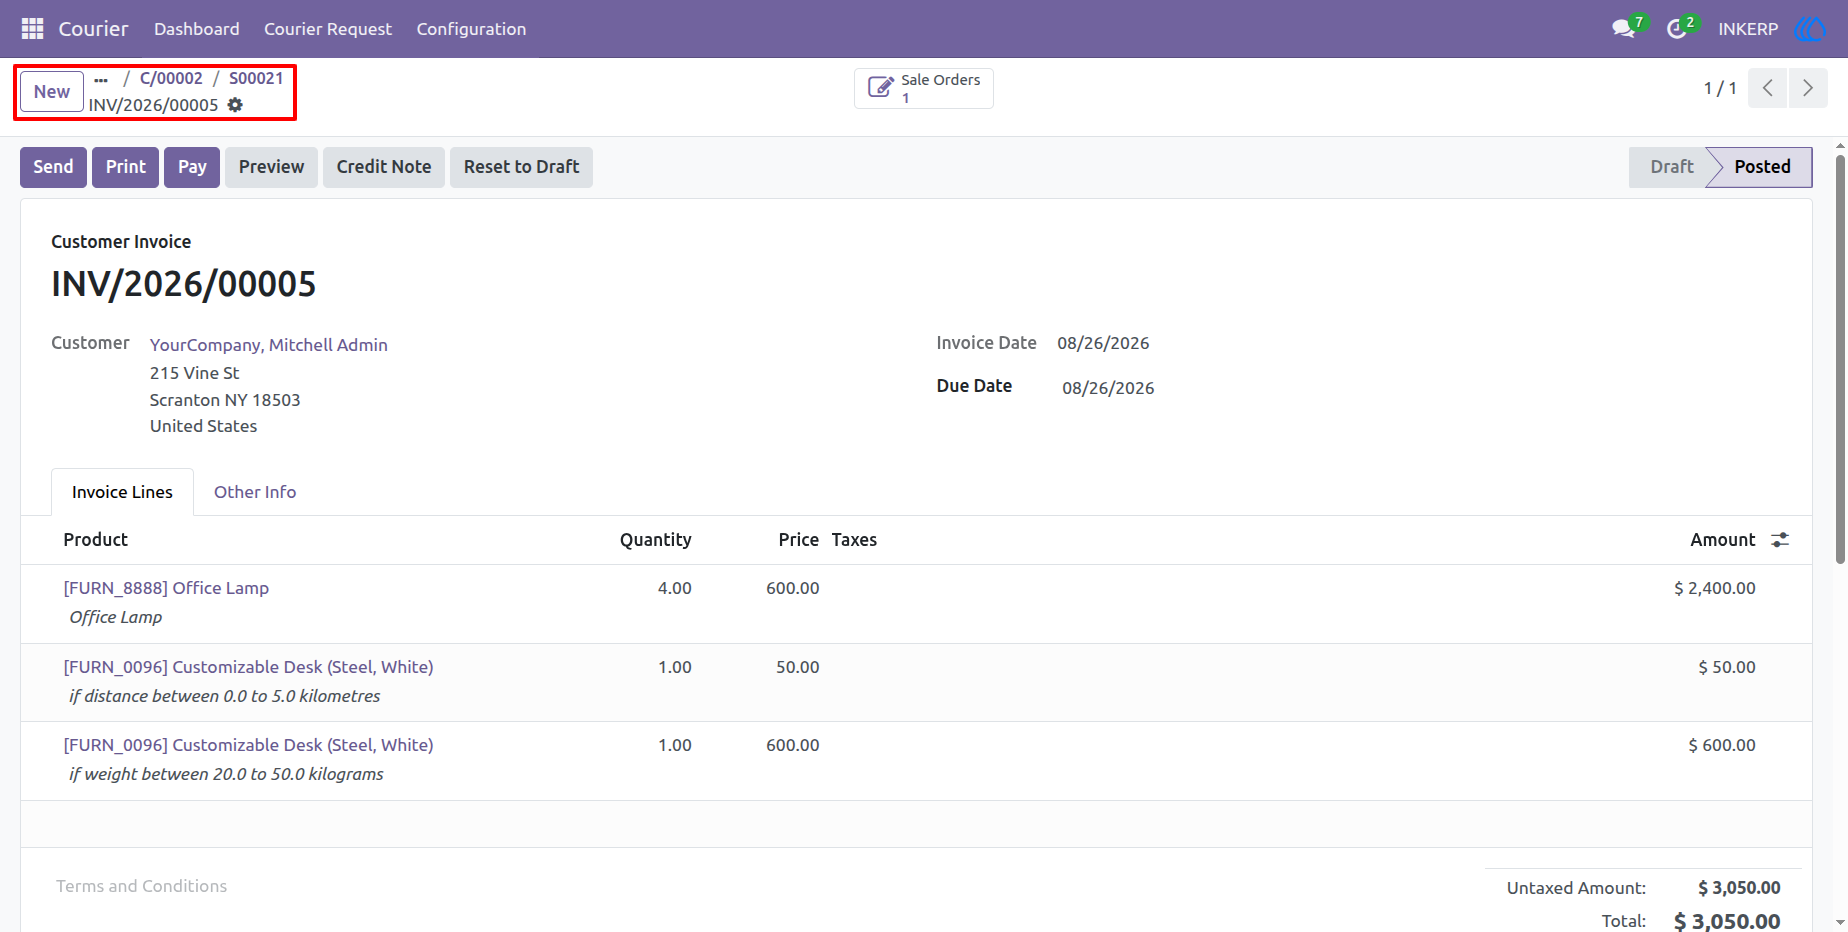Viewport: 1848px width, 932px height.
Task: Open the S00021 breadcrumb link
Action: click(256, 78)
